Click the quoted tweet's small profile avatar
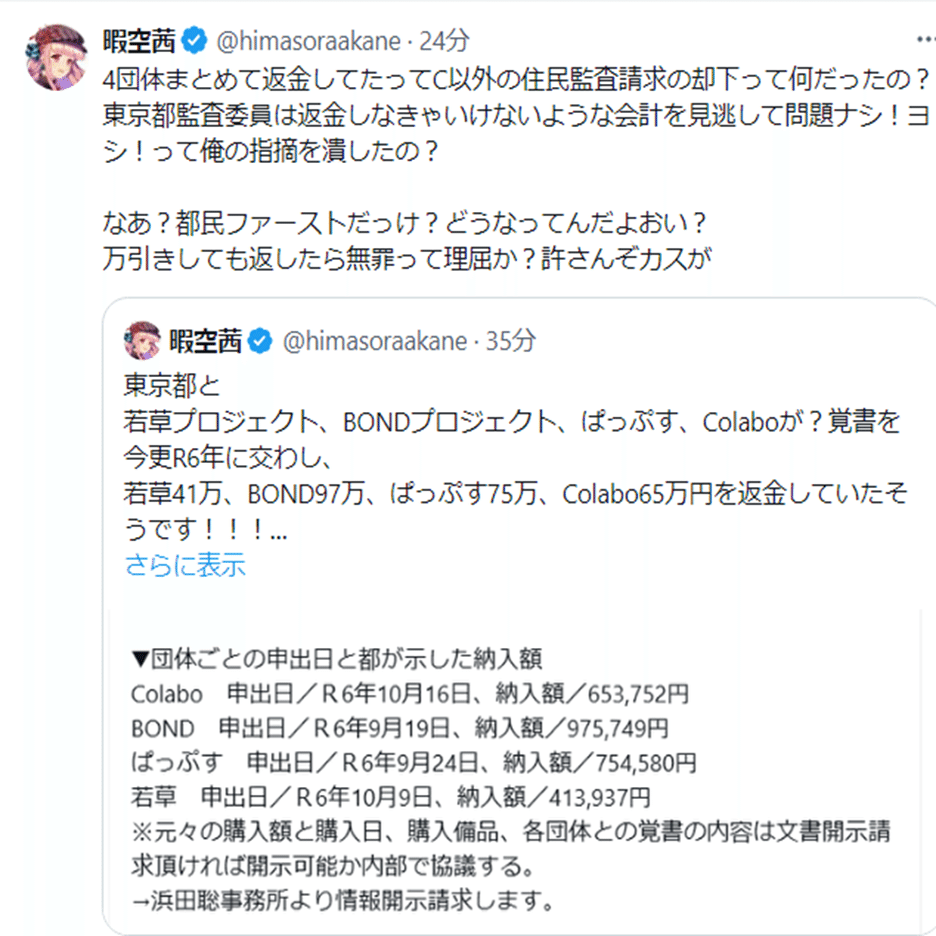This screenshot has width=936, height=936. click(x=143, y=341)
